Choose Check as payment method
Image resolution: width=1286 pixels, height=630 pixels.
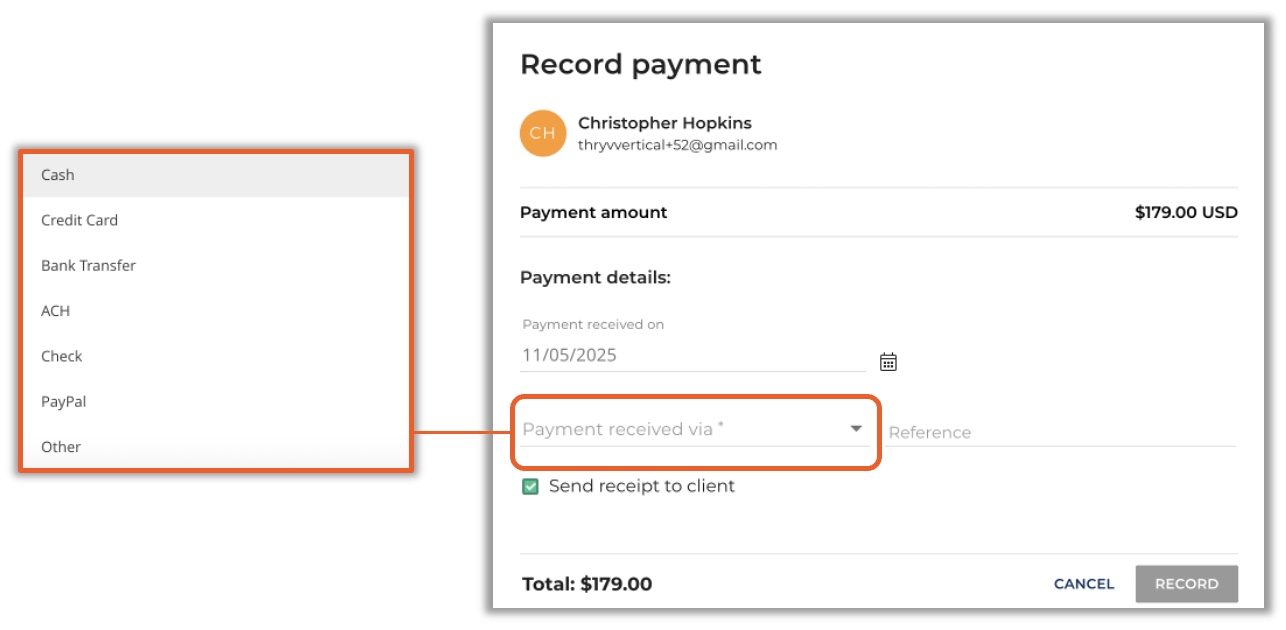point(61,356)
